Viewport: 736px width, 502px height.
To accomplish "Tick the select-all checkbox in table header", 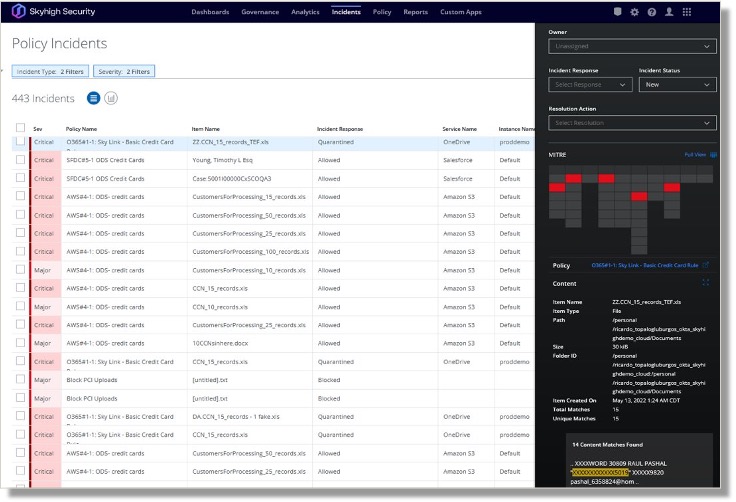I will [20, 128].
